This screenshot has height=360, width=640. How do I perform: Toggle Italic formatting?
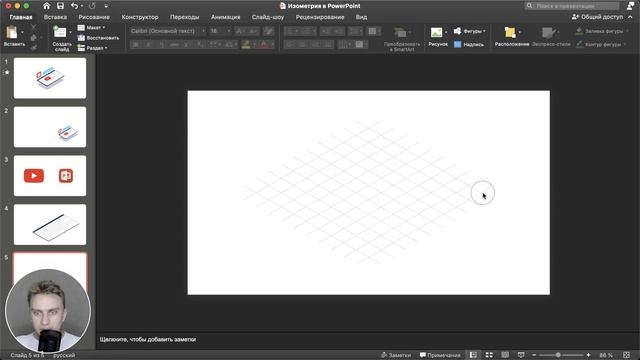tap(149, 44)
